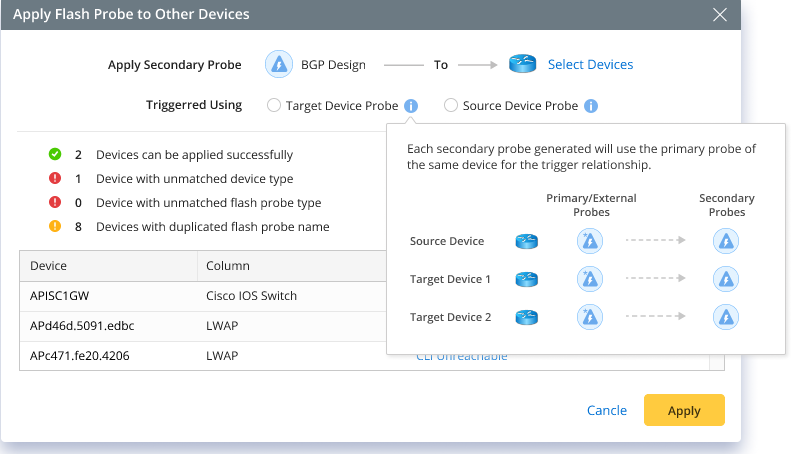Screen dimensions: 803x454
Task: Select the Source Device Probe radio button
Action: point(451,105)
